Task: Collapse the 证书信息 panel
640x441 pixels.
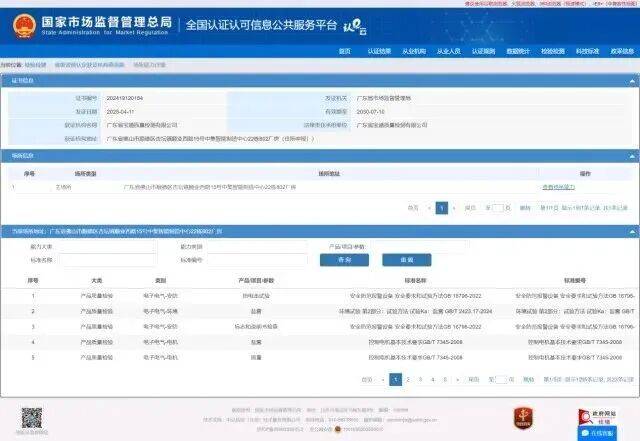Action: [x=632, y=81]
